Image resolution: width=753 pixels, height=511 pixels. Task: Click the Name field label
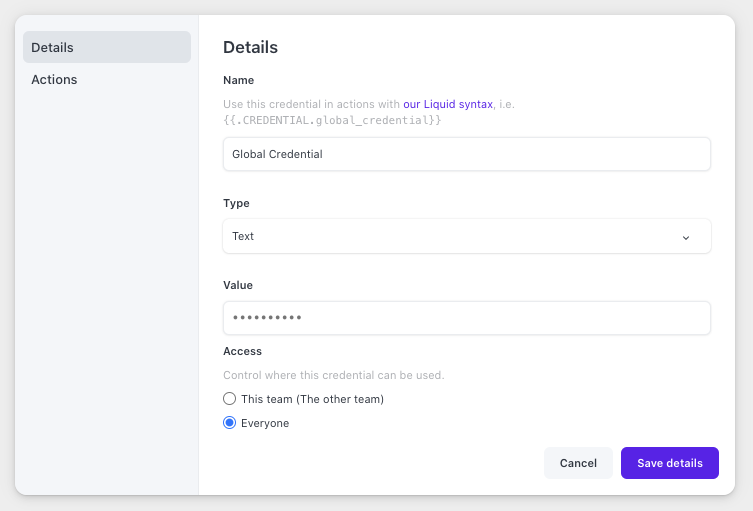(x=239, y=80)
